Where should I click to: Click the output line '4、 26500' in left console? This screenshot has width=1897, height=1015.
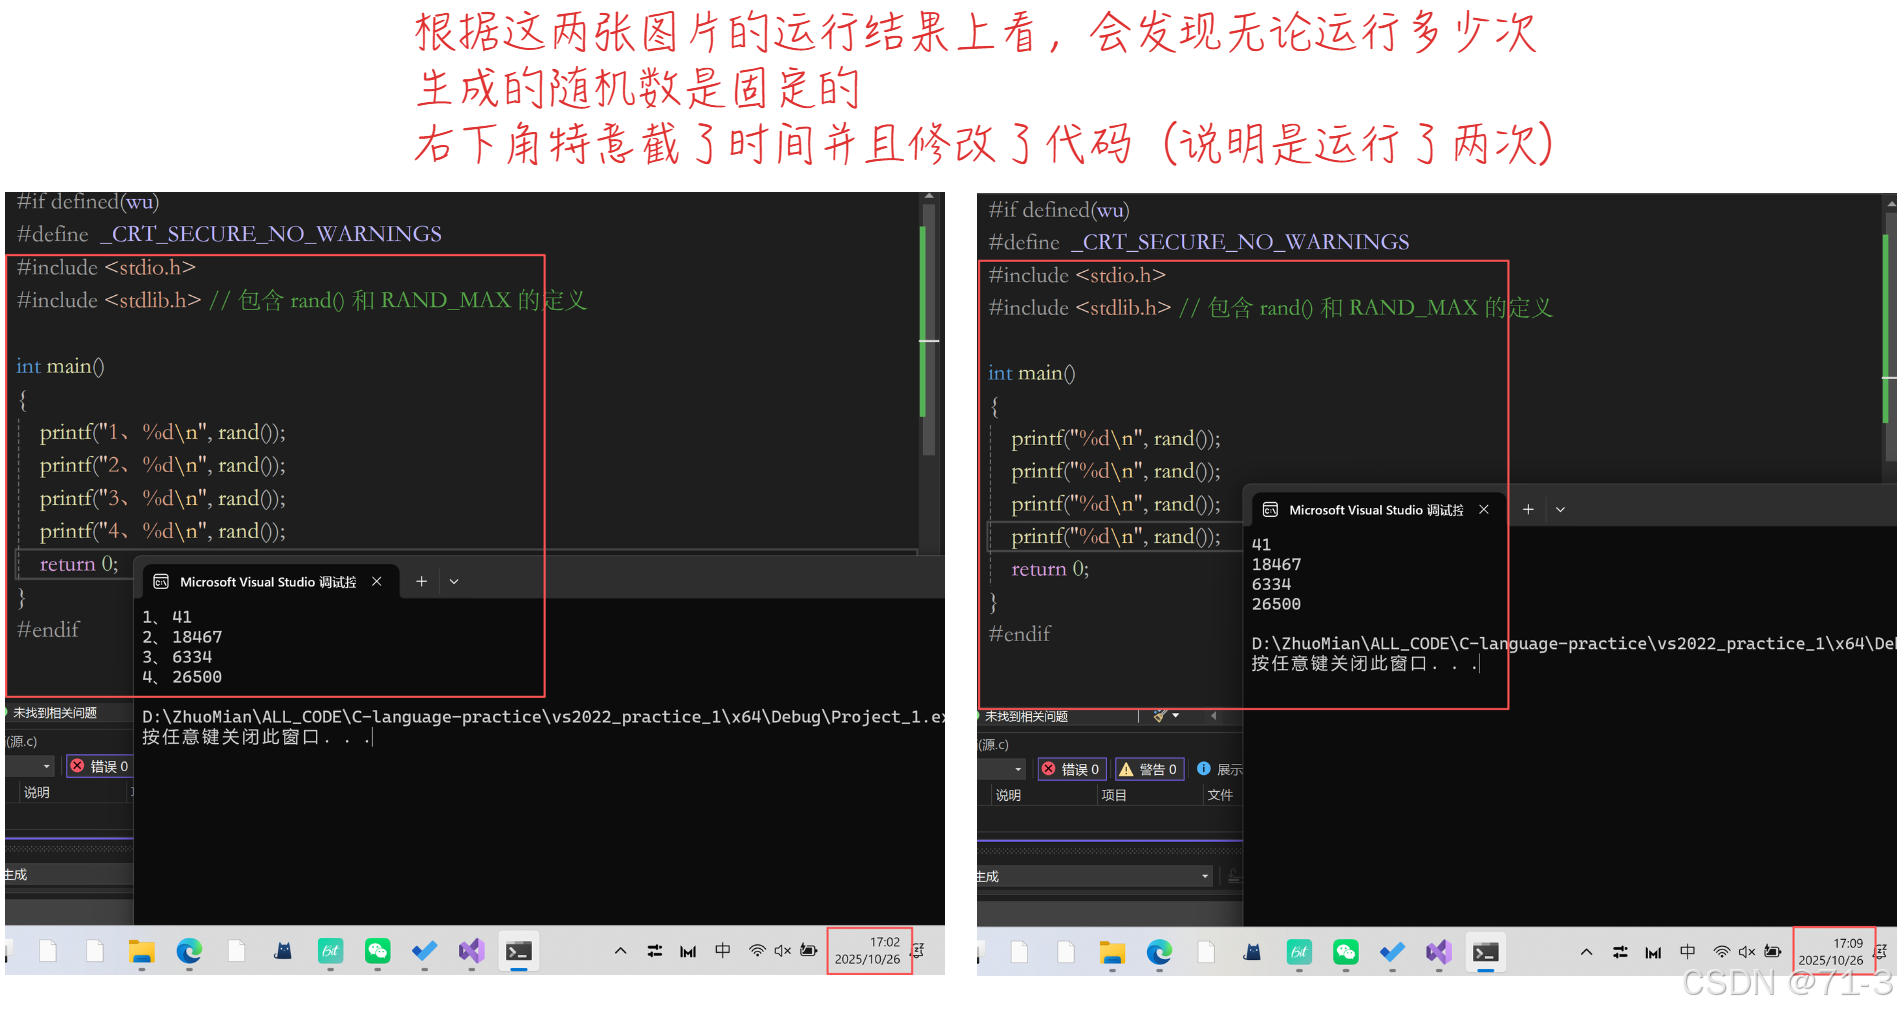(x=182, y=677)
